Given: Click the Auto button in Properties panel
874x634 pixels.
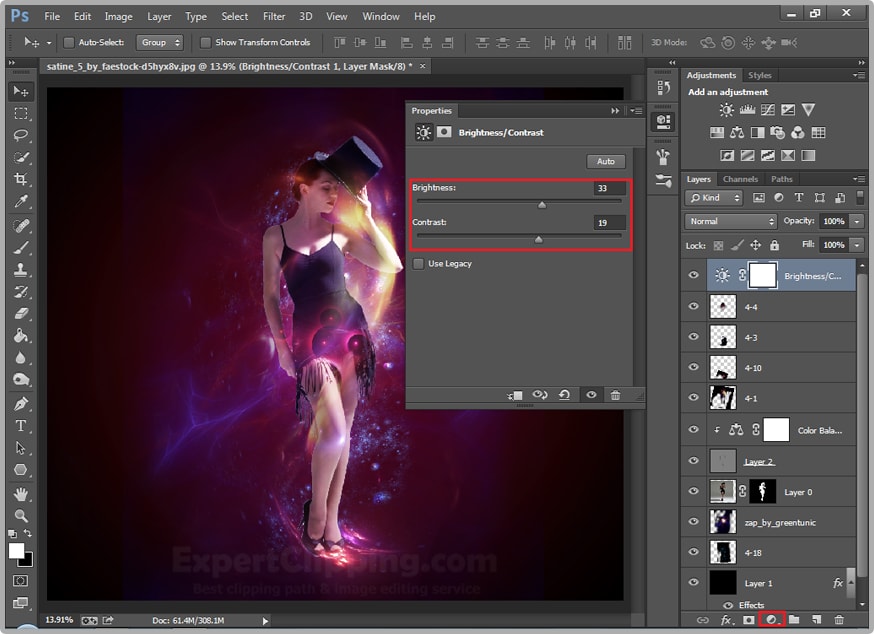Looking at the screenshot, I should click(x=605, y=161).
